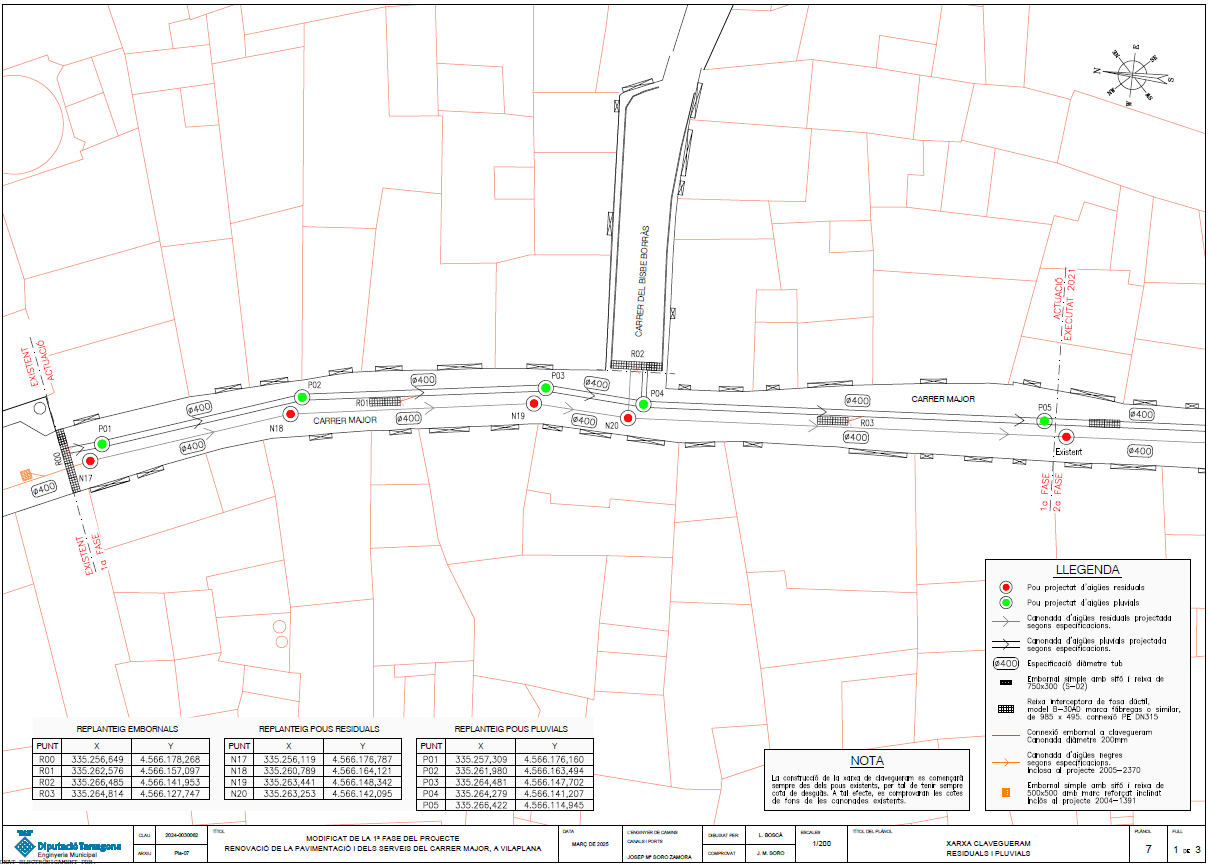Viewport: 1208px width, 864px height.
Task: Click the Y value '4.566.127,747' for R03
Action: coord(170,793)
